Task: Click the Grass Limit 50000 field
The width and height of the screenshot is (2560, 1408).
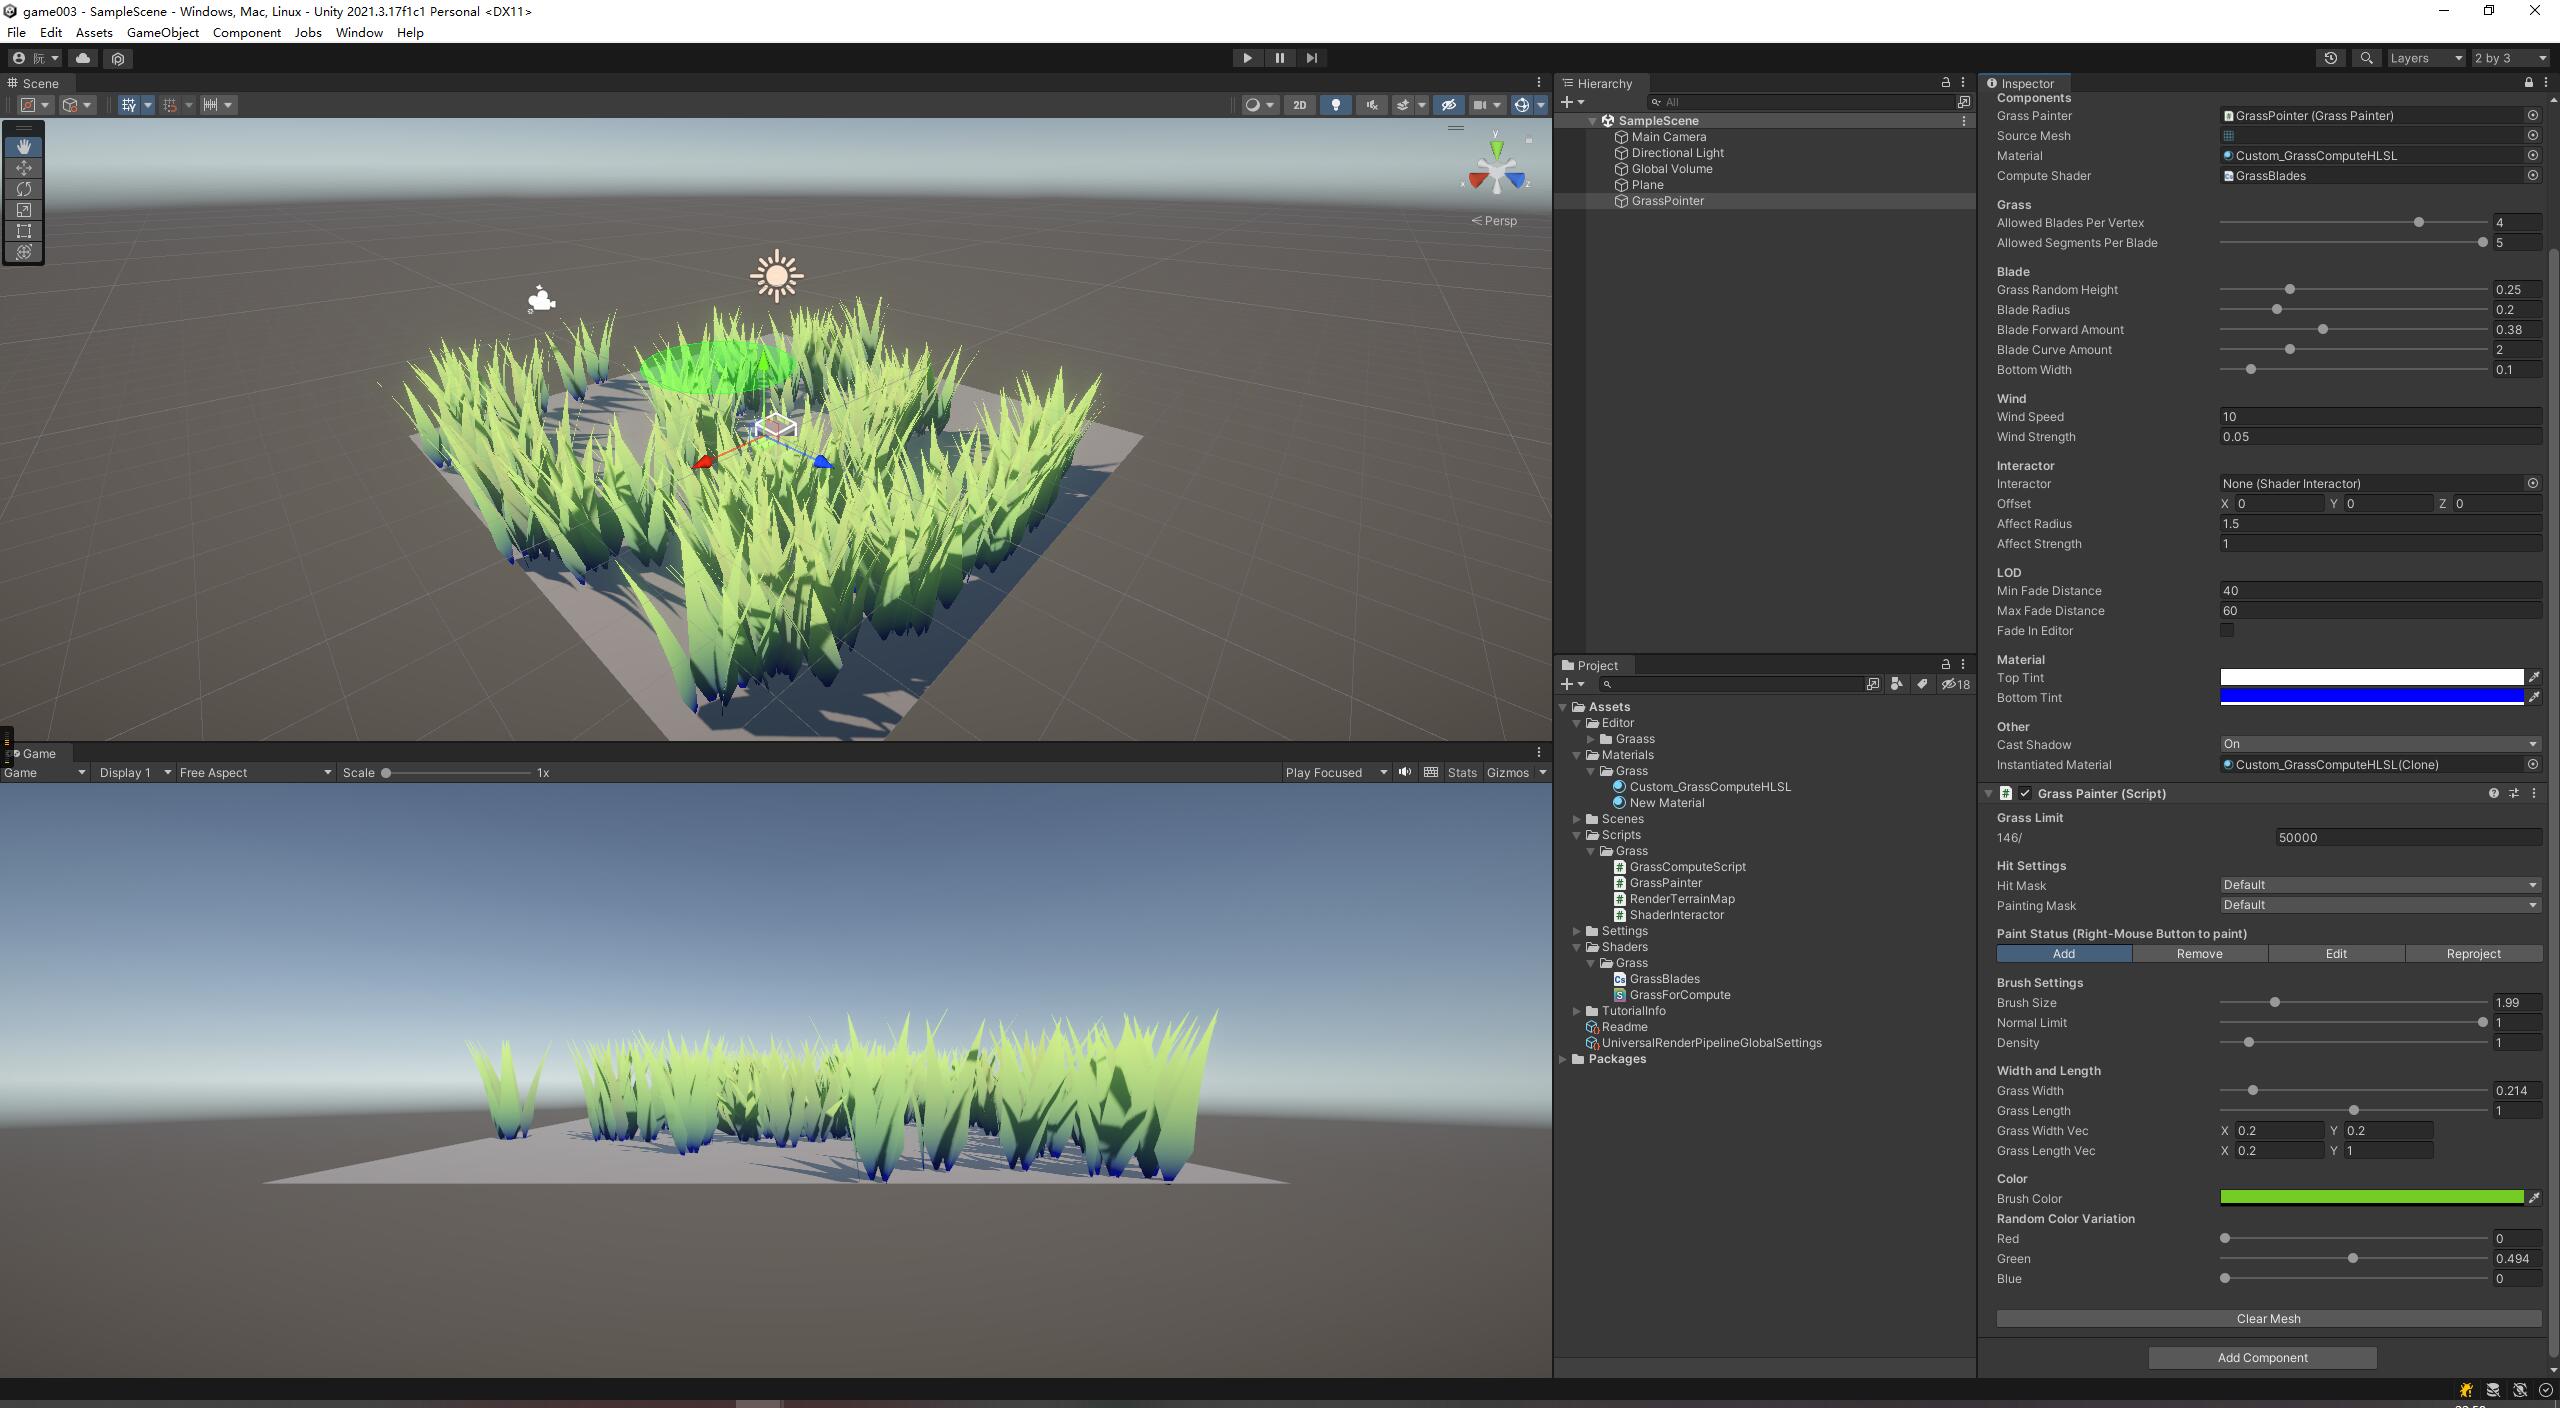Action: [2408, 838]
